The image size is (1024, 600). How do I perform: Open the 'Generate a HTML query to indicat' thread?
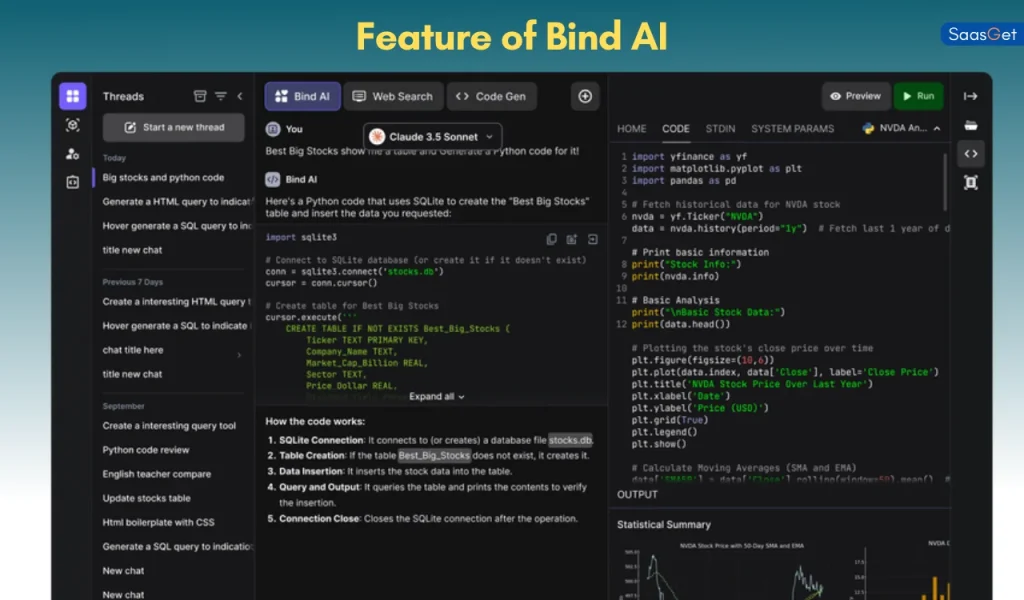coord(176,202)
